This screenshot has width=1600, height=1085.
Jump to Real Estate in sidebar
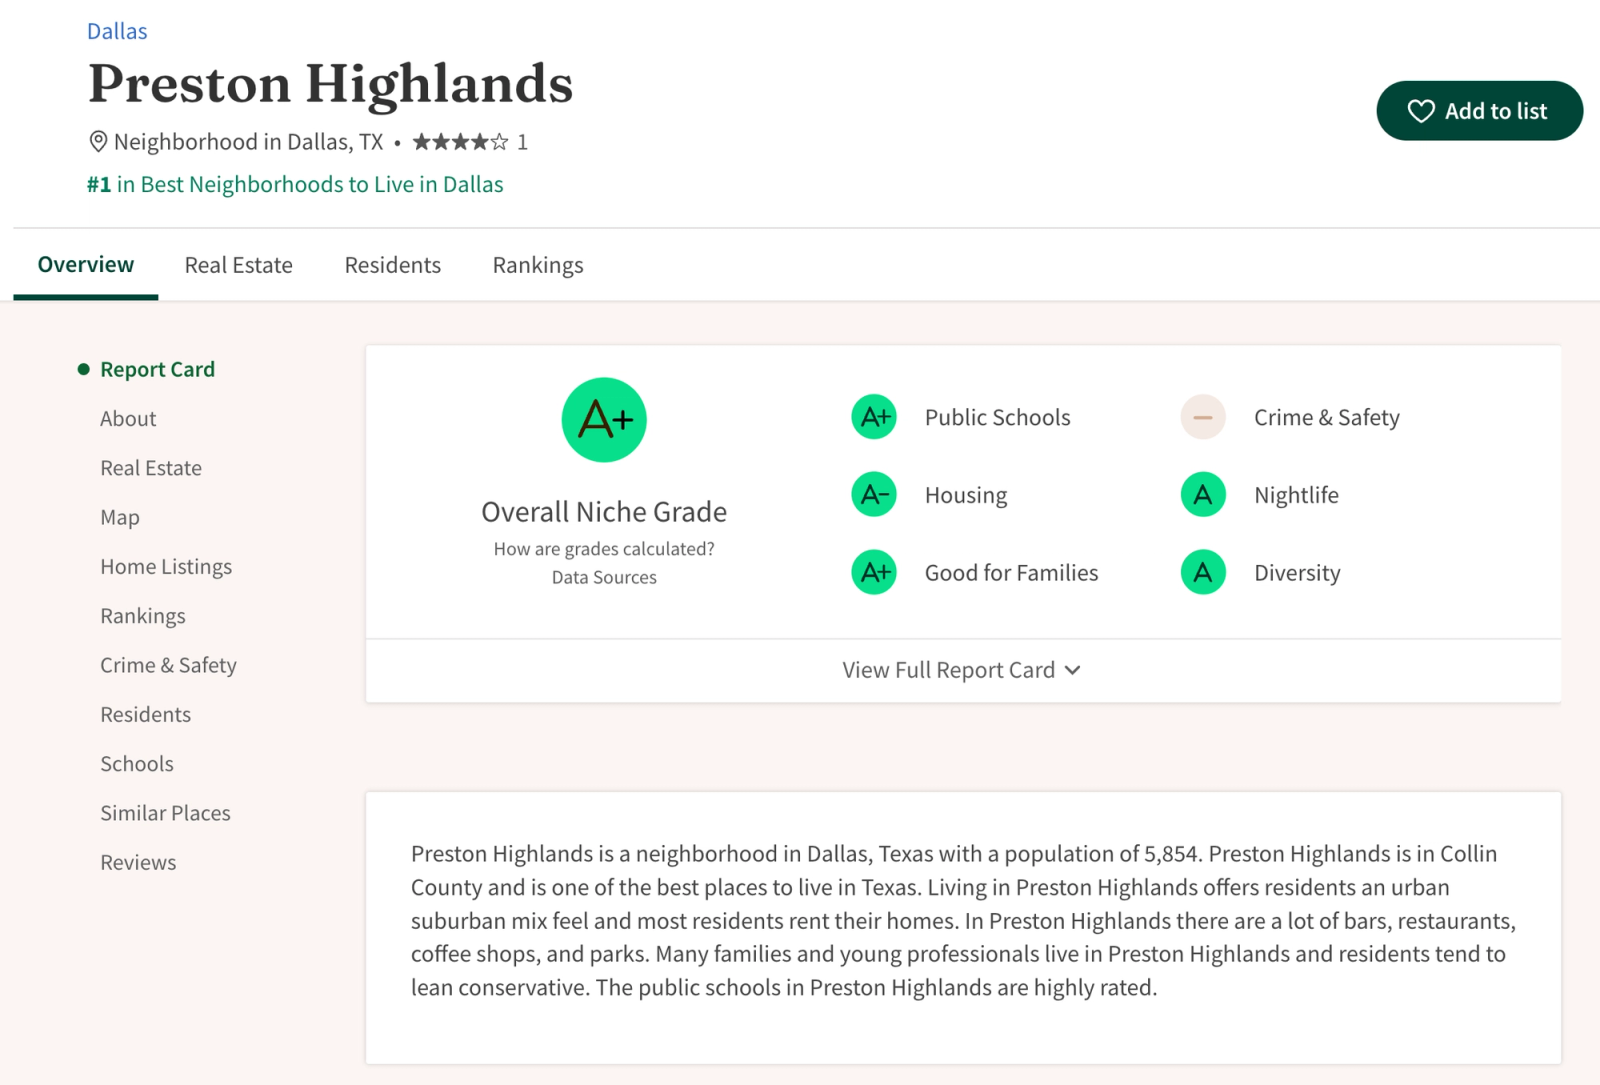[151, 468]
